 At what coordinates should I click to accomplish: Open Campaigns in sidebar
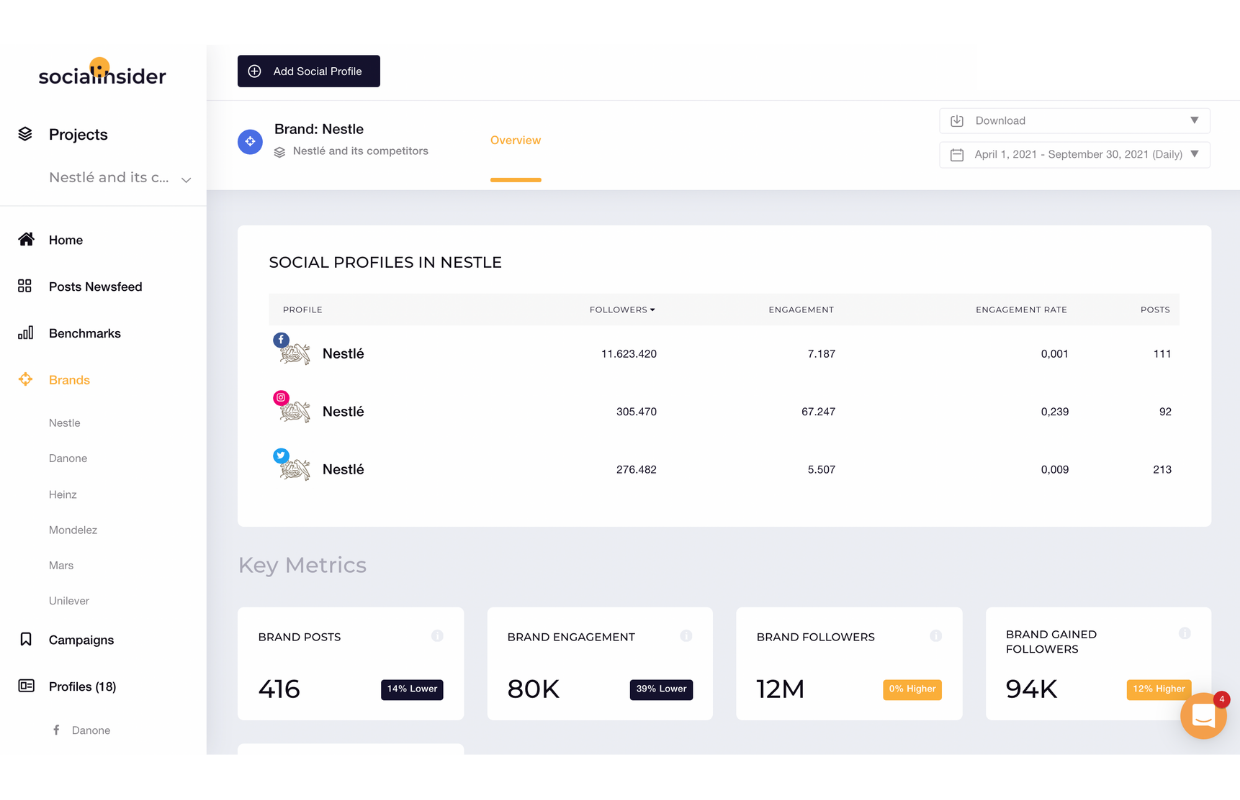[81, 640]
